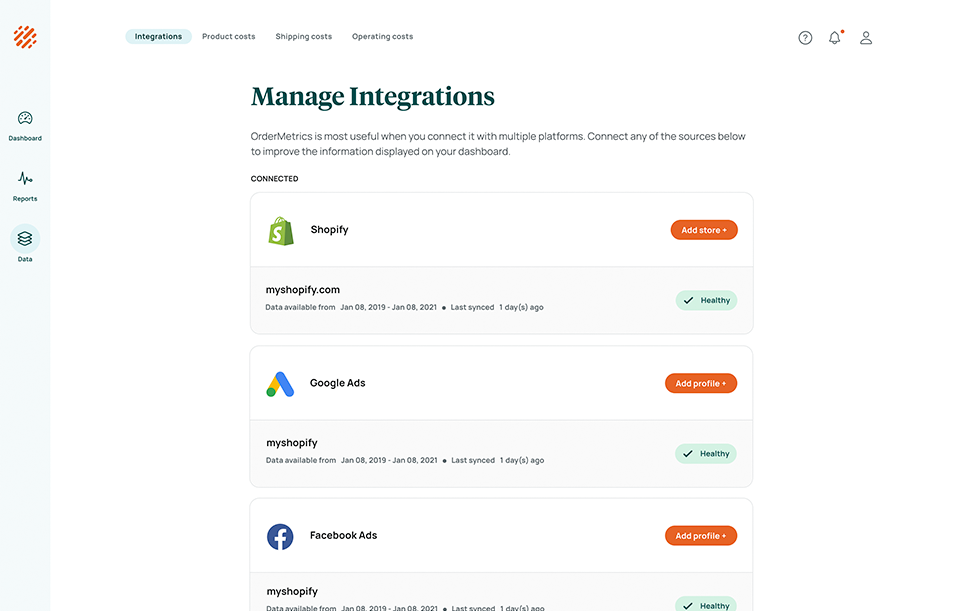The height and width of the screenshot is (611, 953).
Task: Select the Data sidebar icon
Action: (25, 239)
